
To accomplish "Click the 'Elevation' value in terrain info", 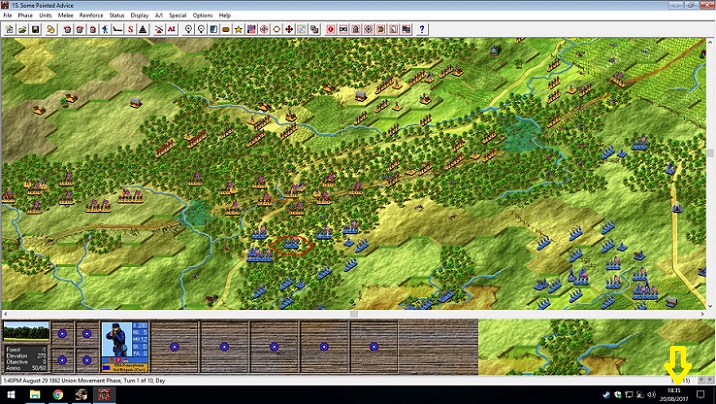I will coord(42,356).
